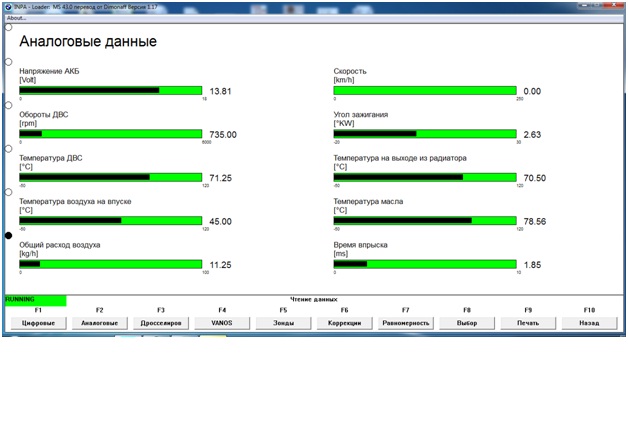Image resolution: width=628 pixels, height=430 pixels.
Task: Choose the F8 Выбор button
Action: 467,323
